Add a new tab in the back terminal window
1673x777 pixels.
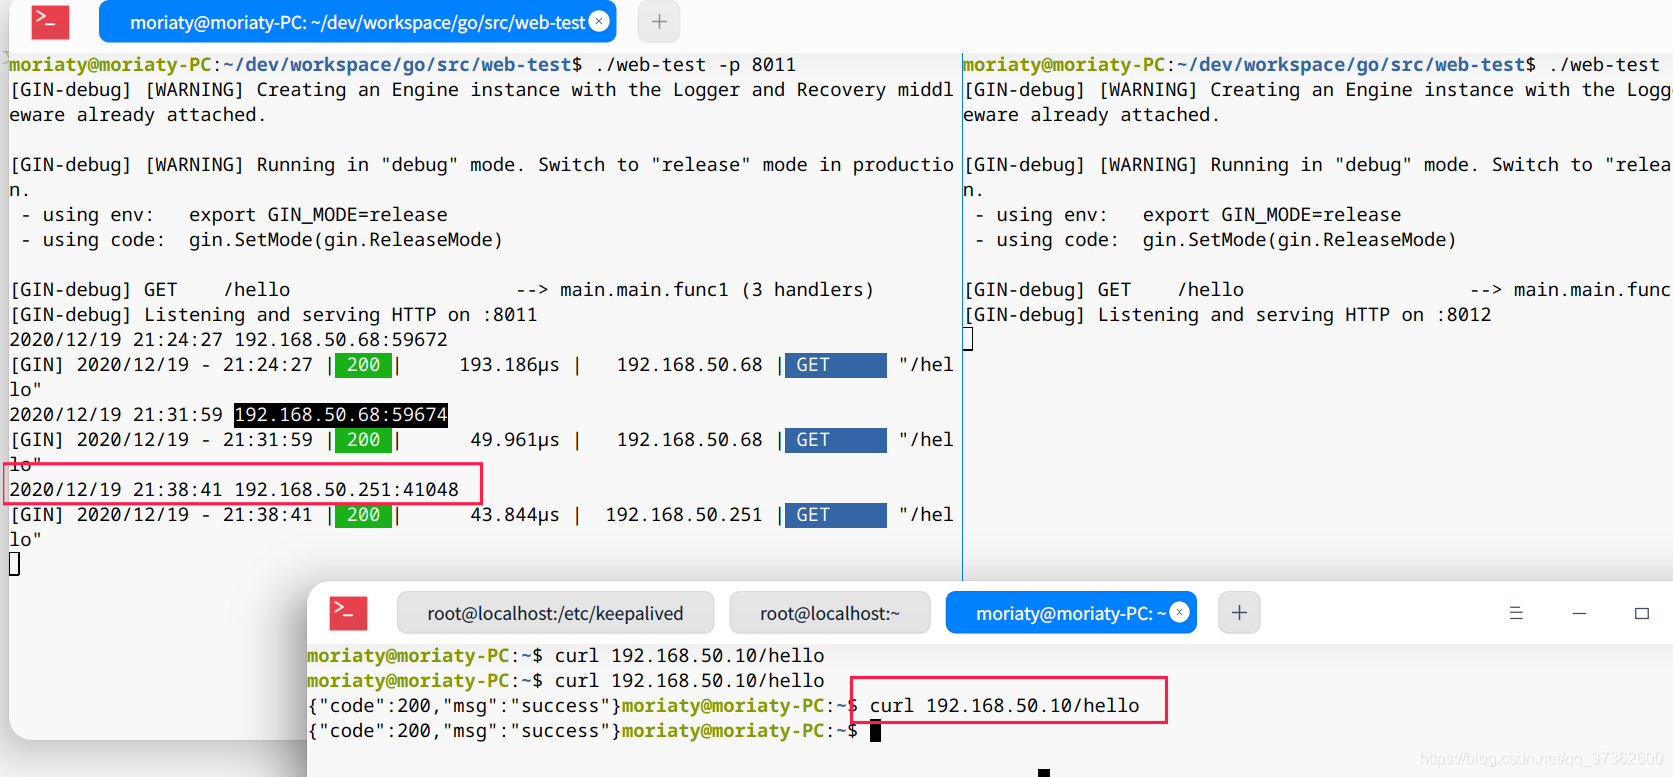(x=659, y=22)
